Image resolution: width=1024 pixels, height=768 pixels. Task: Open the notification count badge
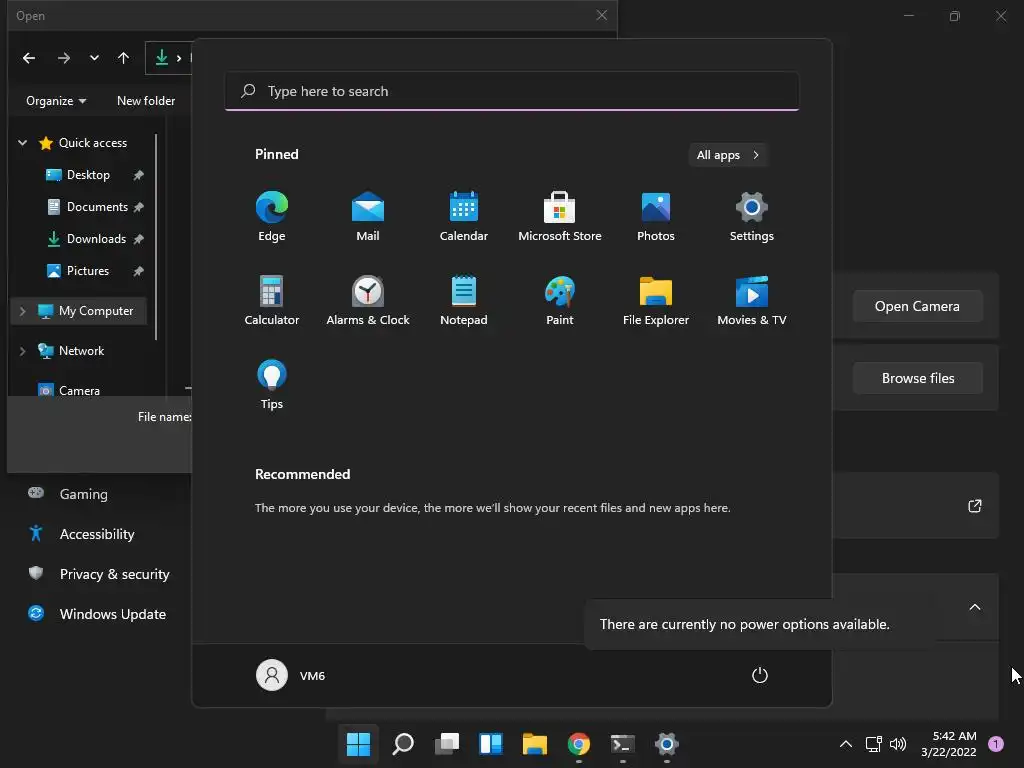[996, 744]
